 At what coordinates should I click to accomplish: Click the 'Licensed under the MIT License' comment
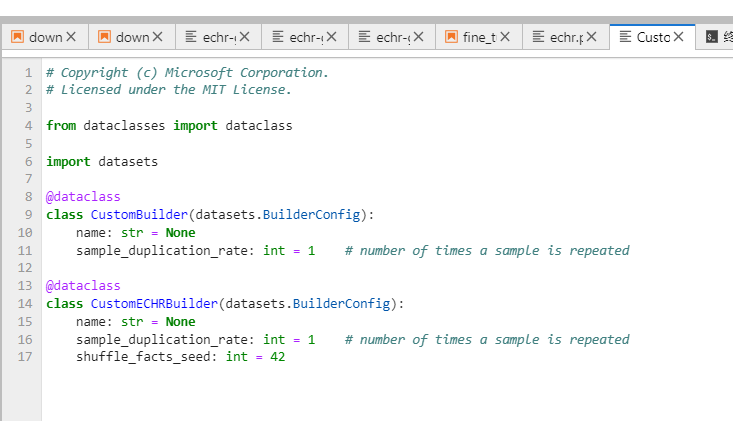click(x=169, y=90)
